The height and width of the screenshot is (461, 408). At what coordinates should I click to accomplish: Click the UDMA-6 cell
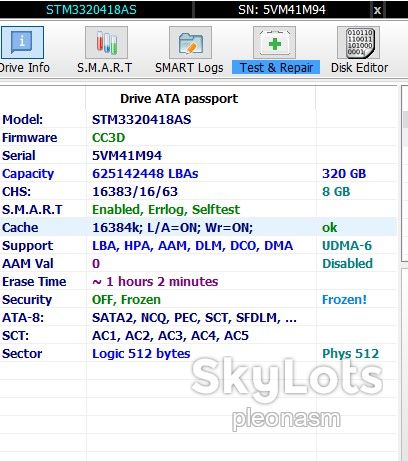tap(347, 246)
